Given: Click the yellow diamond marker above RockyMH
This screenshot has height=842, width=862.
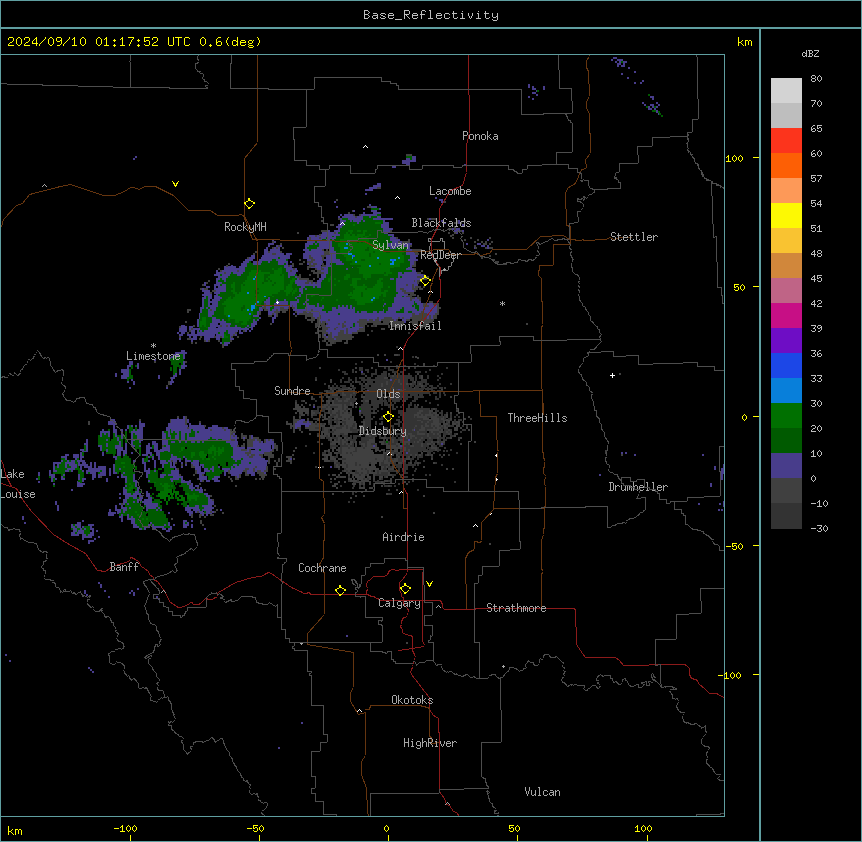Looking at the screenshot, I should [x=249, y=204].
